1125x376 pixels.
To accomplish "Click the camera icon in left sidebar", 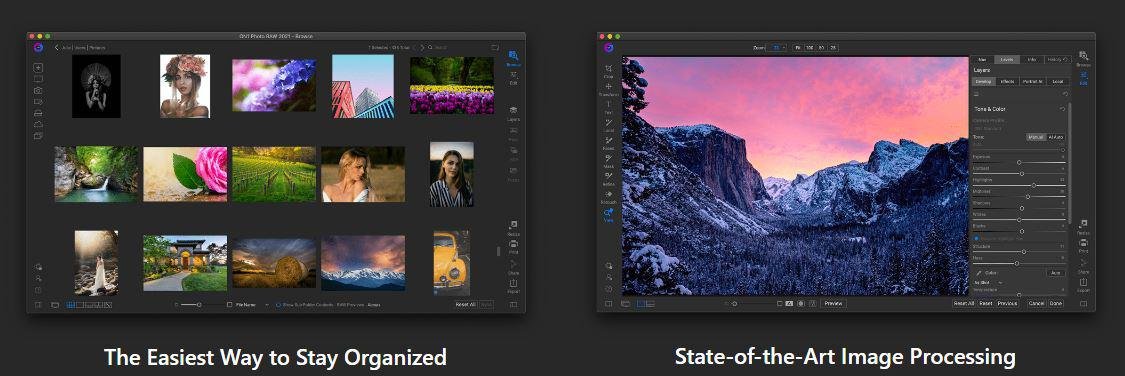I will click(x=38, y=90).
